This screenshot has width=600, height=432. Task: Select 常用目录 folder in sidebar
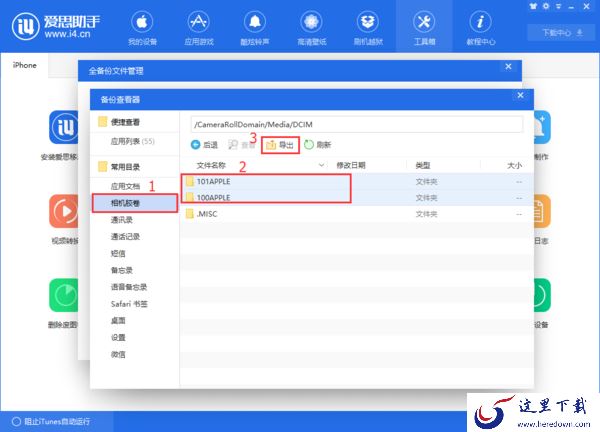(x=119, y=167)
